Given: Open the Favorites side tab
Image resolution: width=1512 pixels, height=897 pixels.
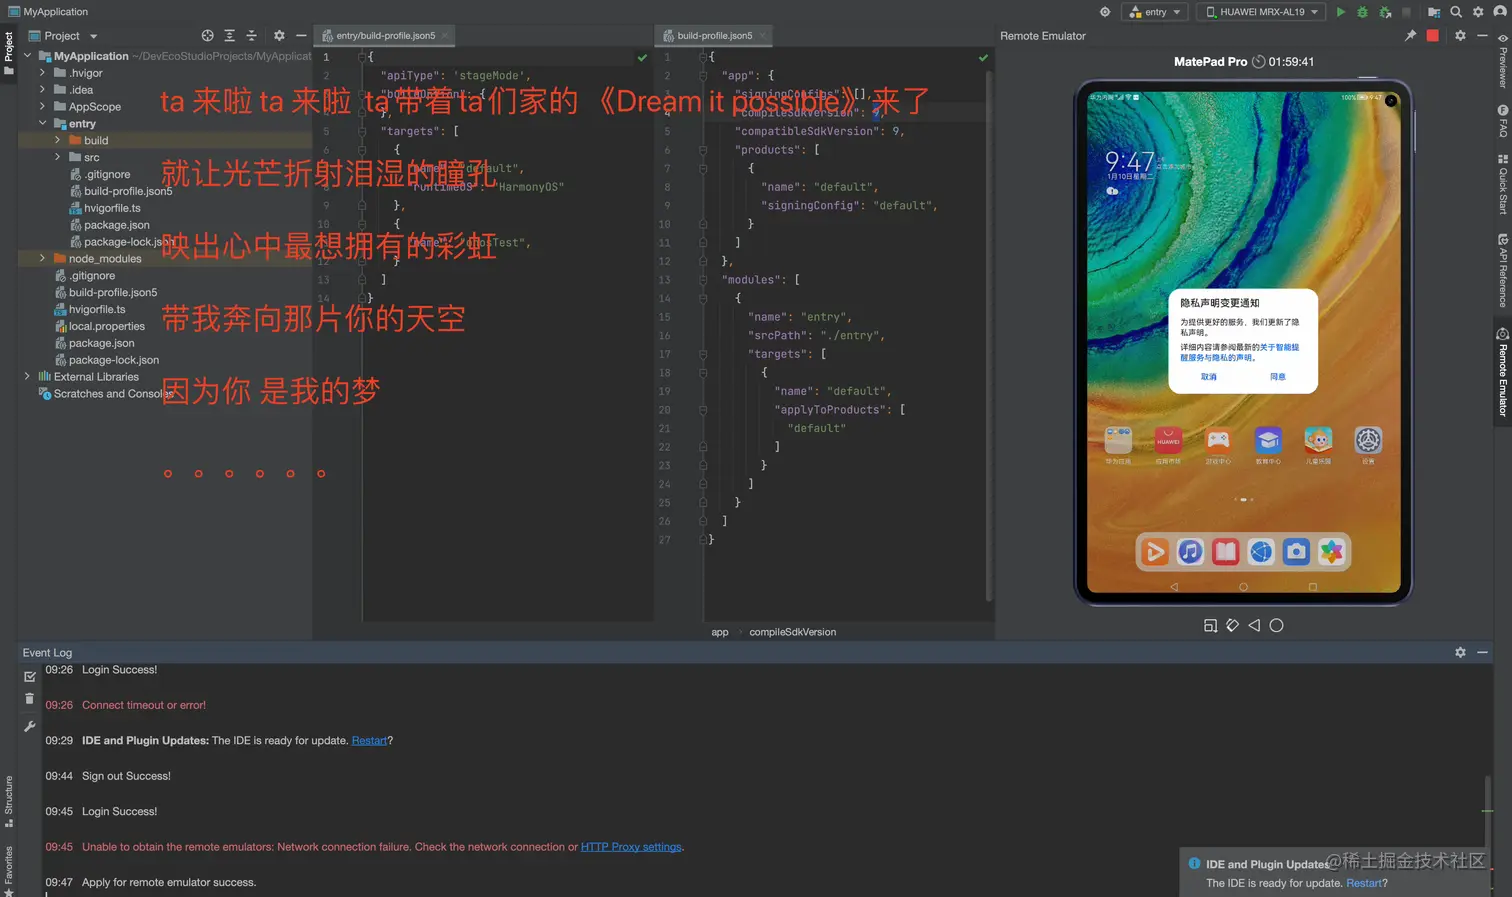Looking at the screenshot, I should coord(8,871).
